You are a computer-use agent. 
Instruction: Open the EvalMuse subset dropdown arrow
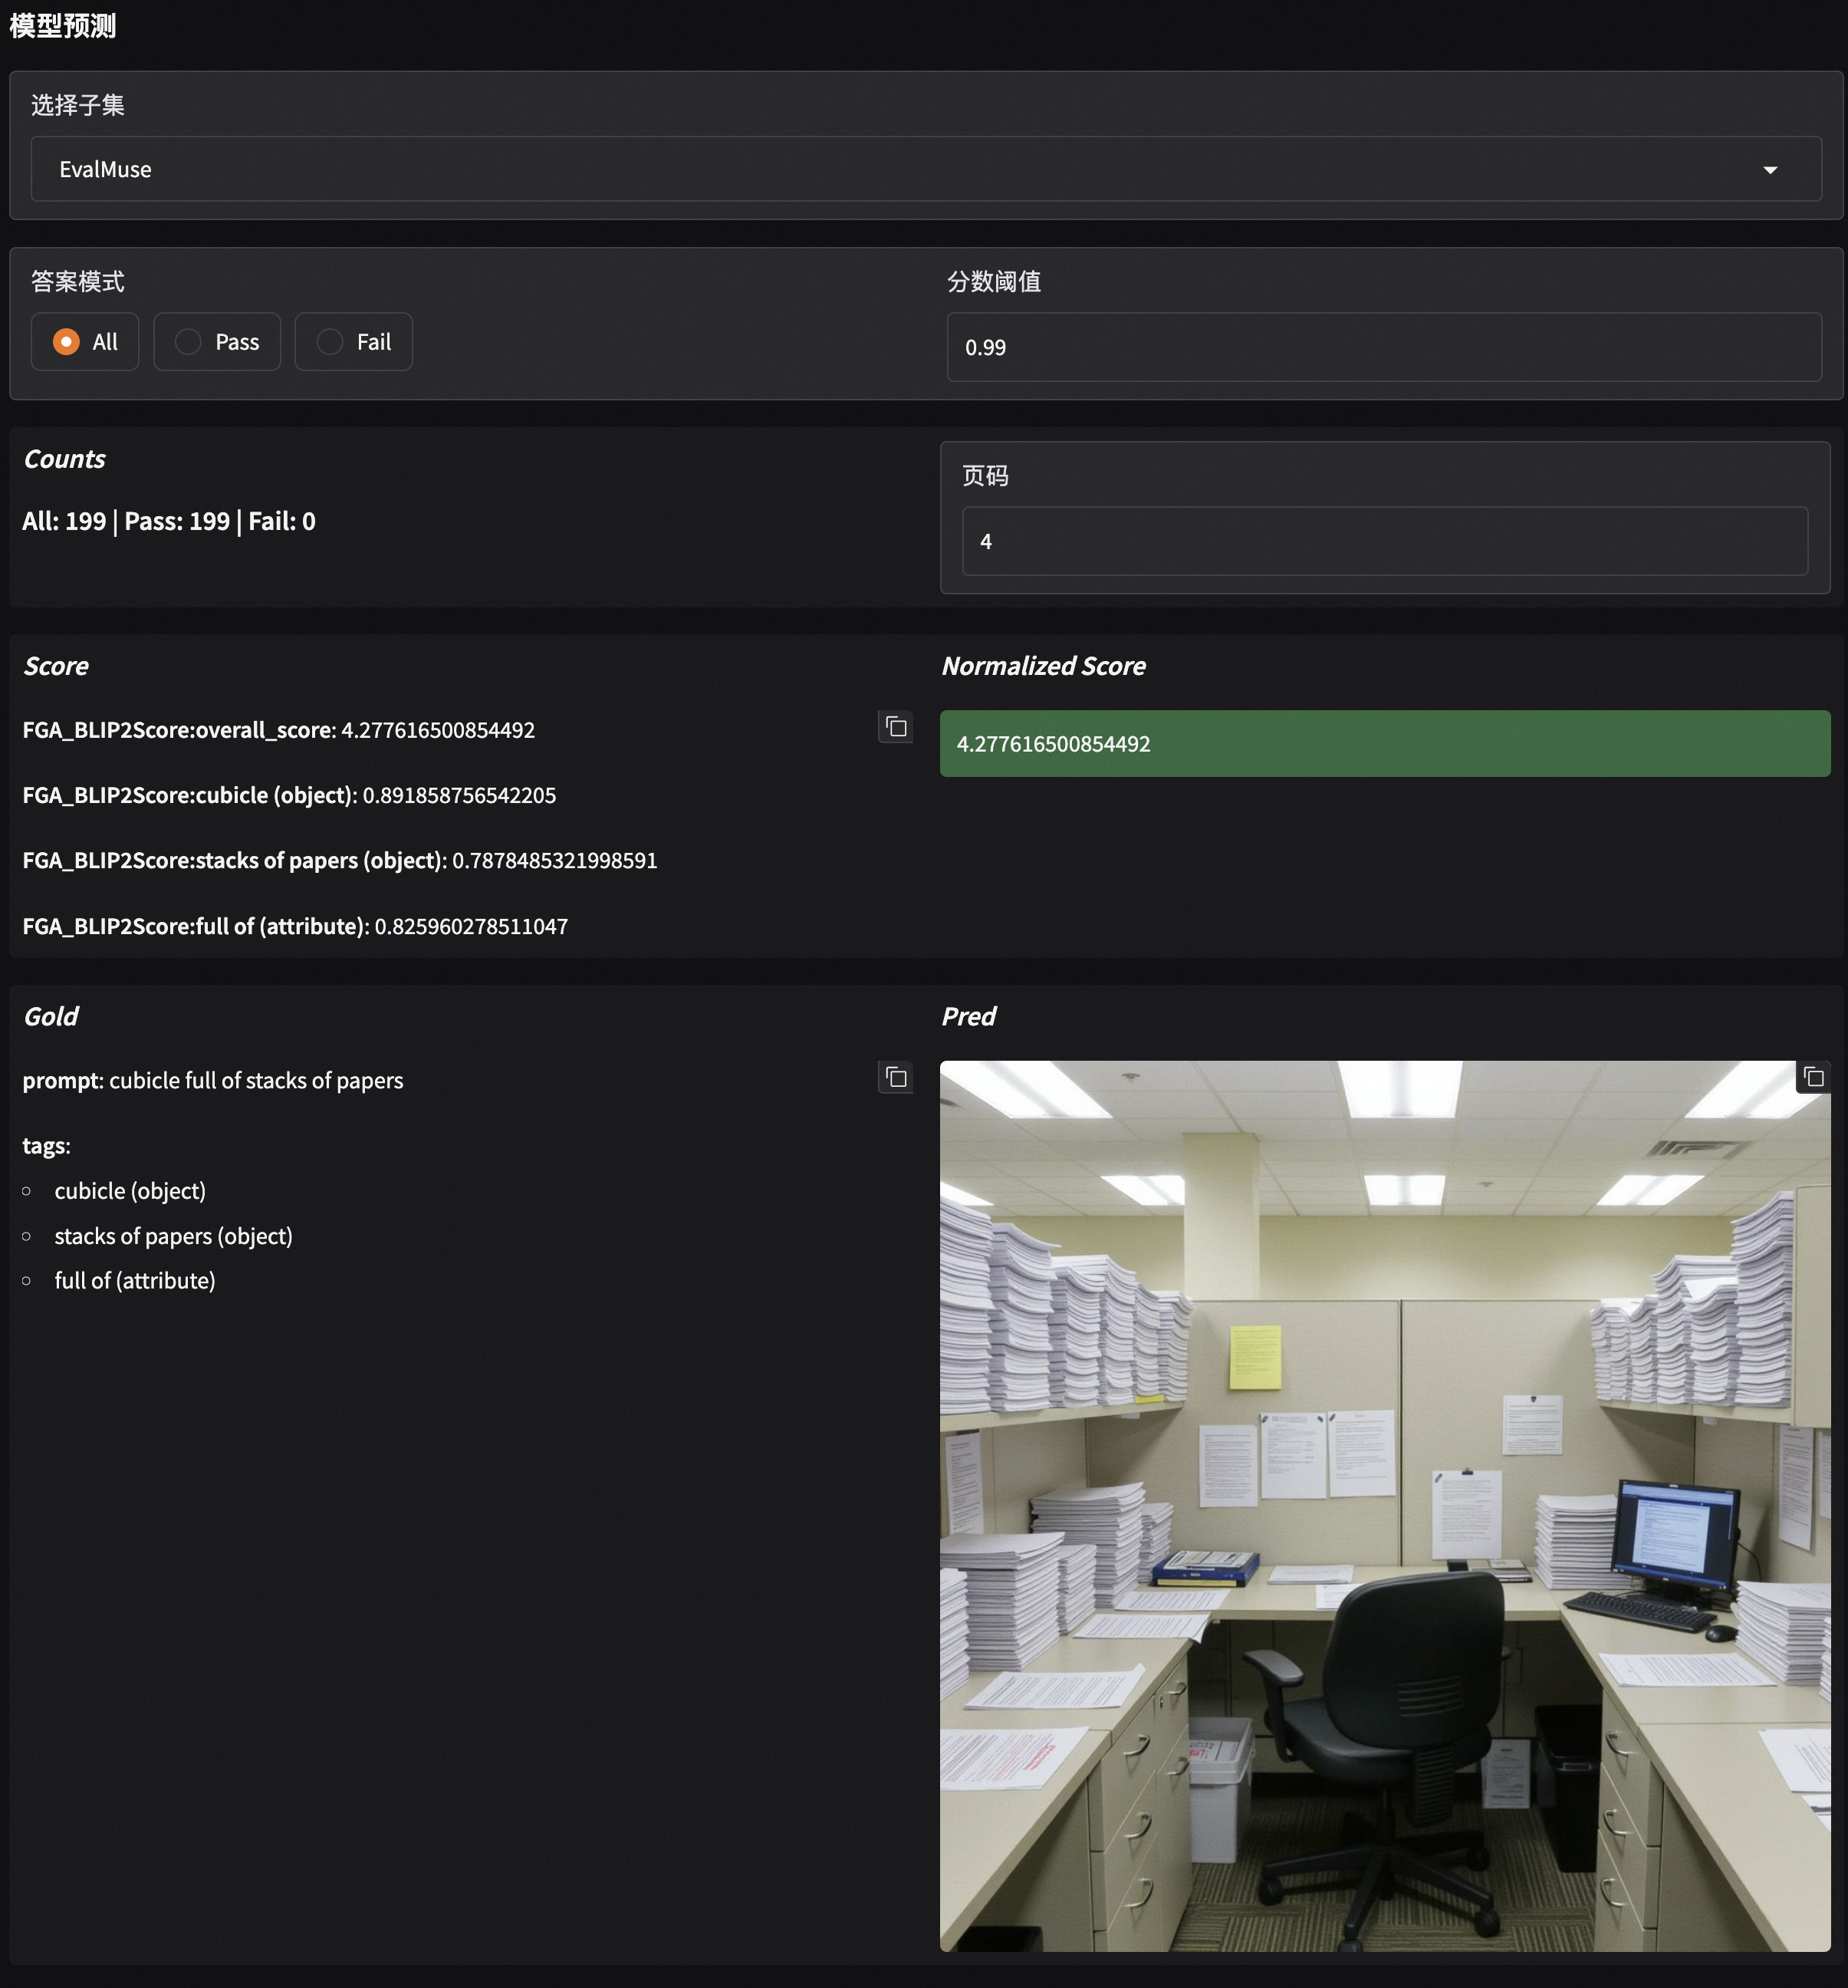[x=1769, y=170]
